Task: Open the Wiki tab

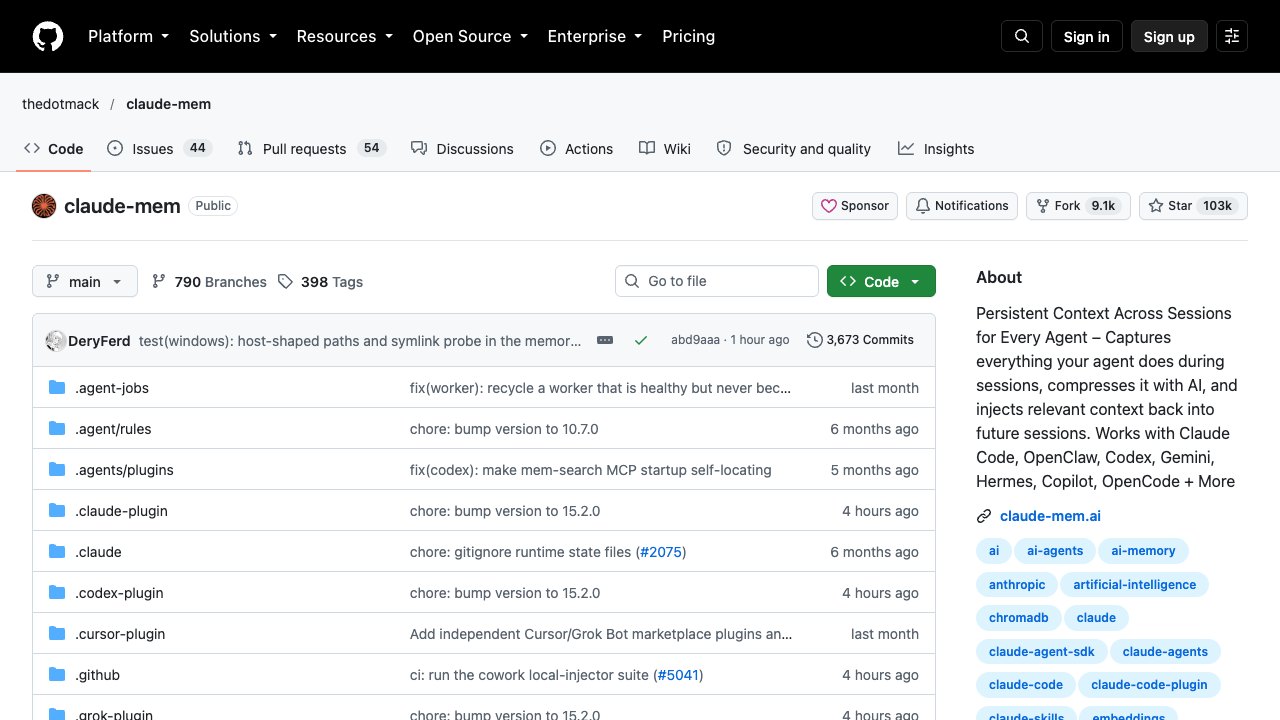Action: point(665,149)
